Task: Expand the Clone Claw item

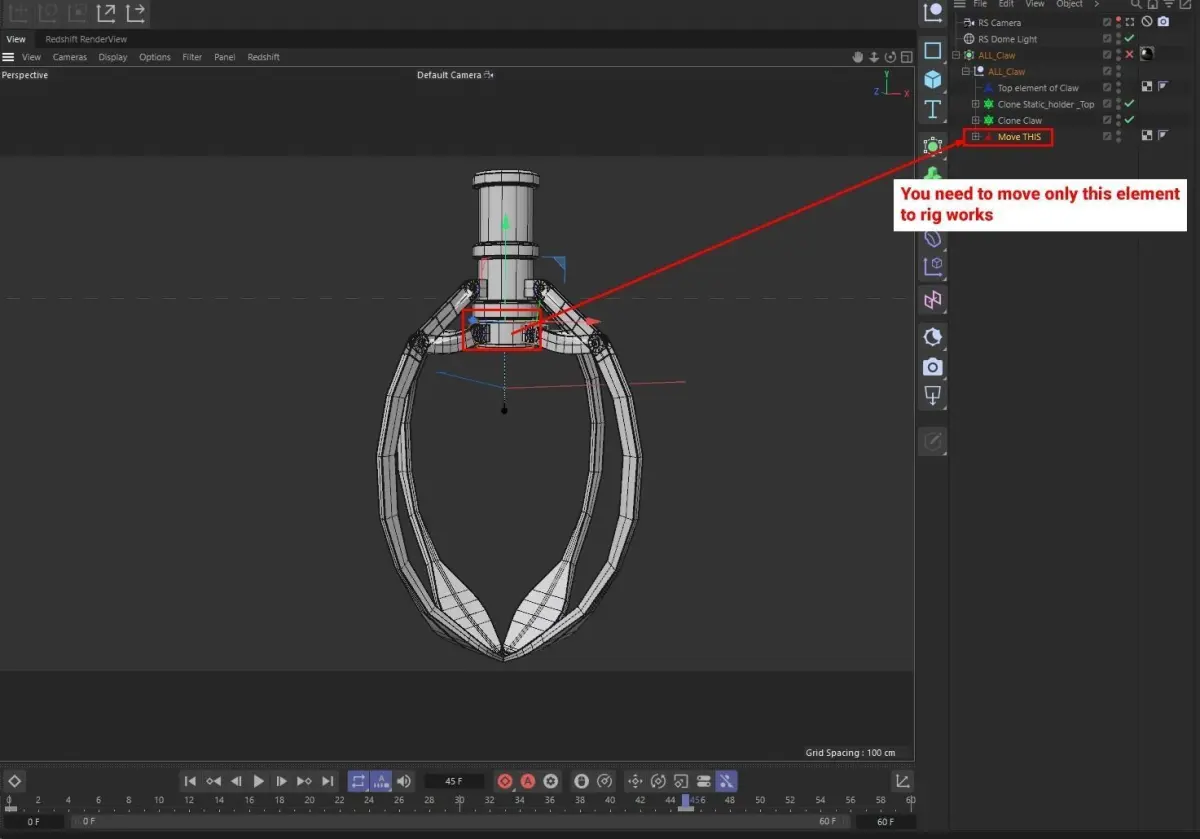Action: tap(976, 120)
